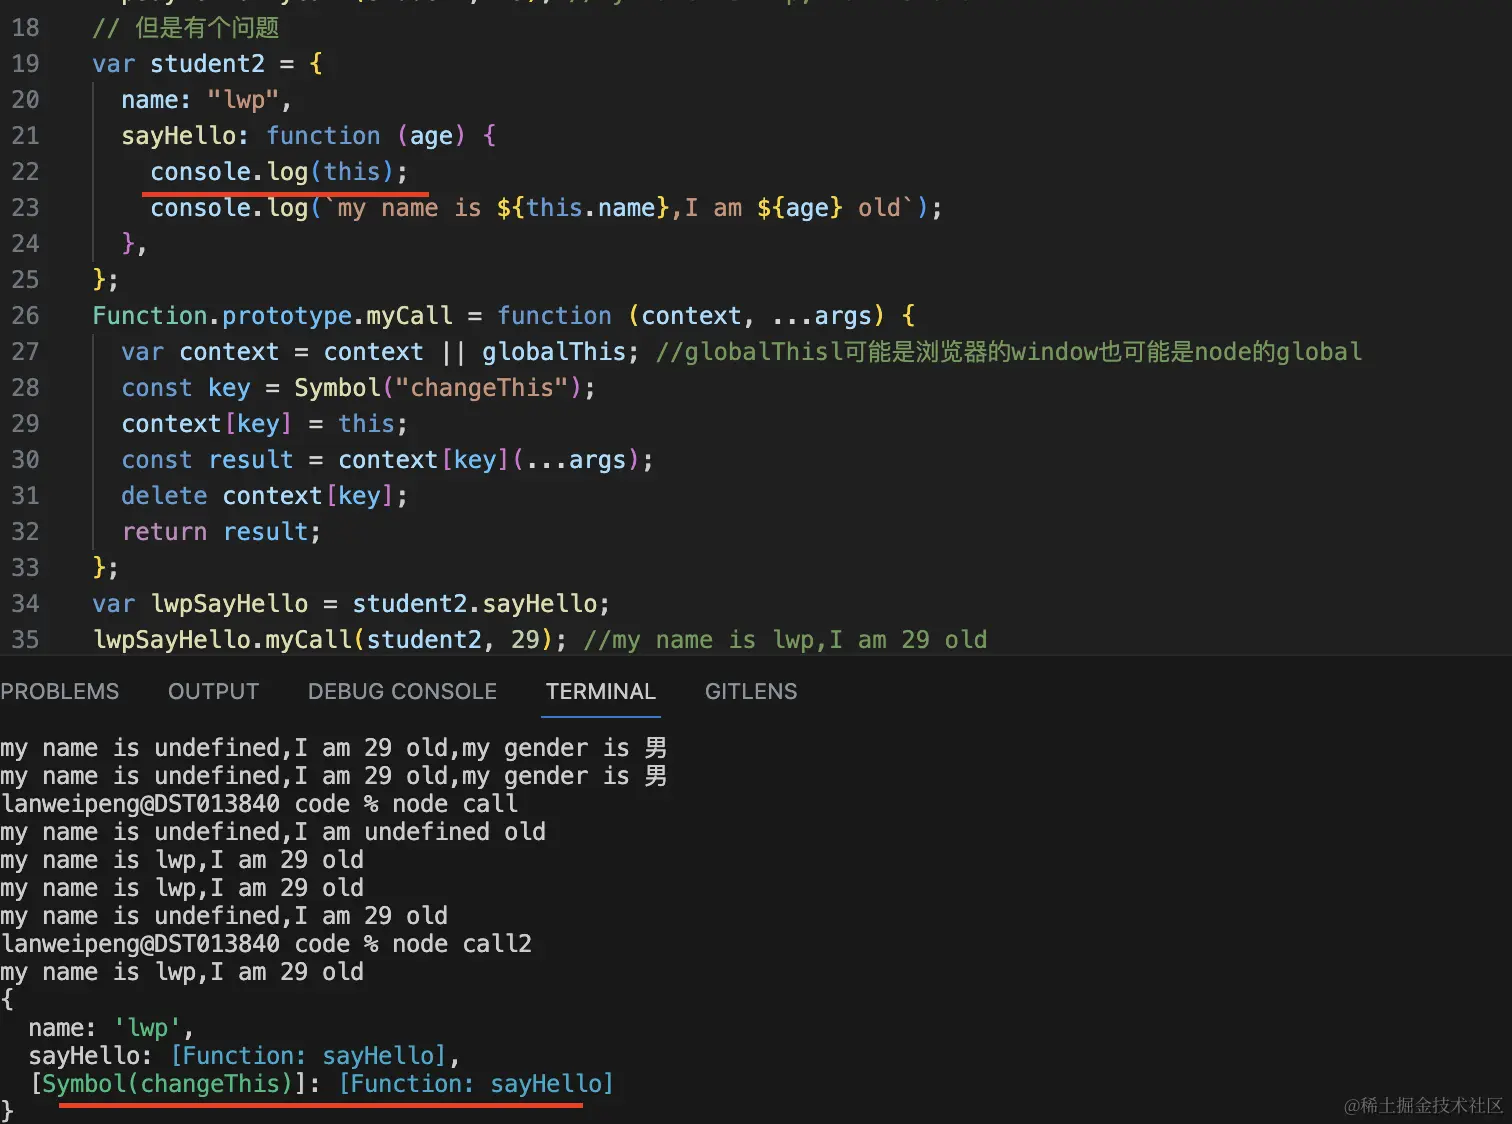The width and height of the screenshot is (1512, 1124).
Task: Click line number 26 in gutter
Action: tap(25, 316)
